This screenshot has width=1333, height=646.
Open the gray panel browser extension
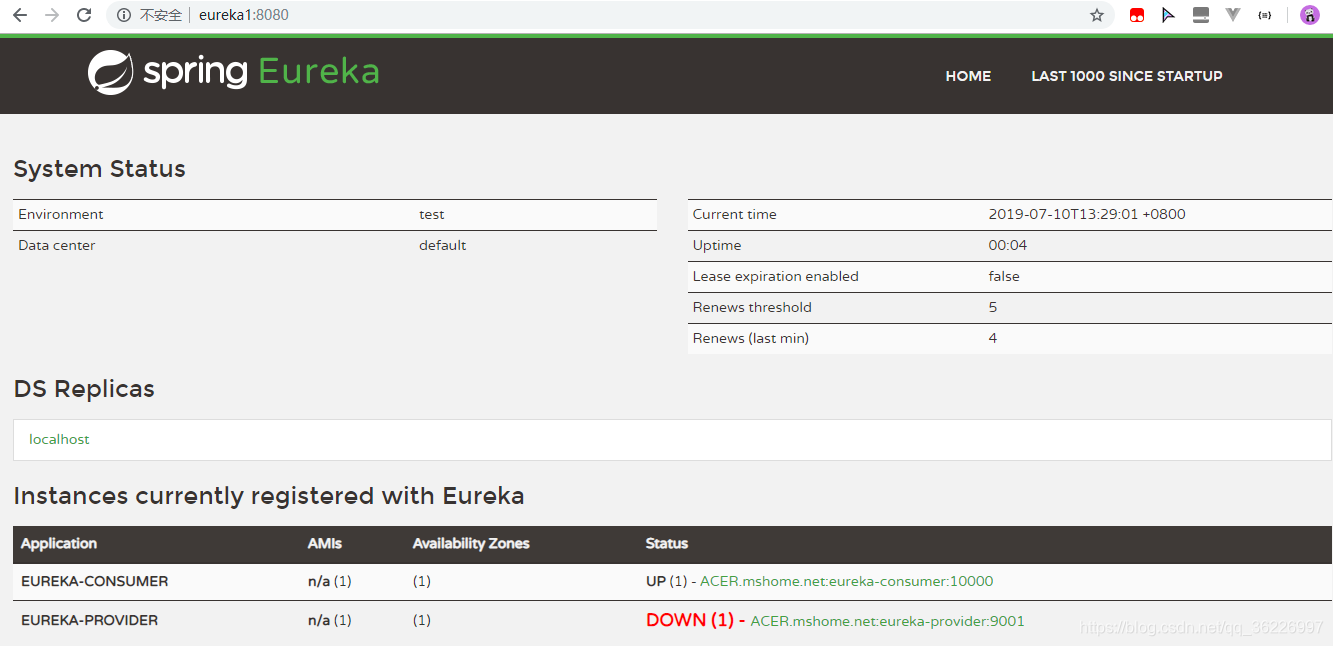pos(1201,15)
